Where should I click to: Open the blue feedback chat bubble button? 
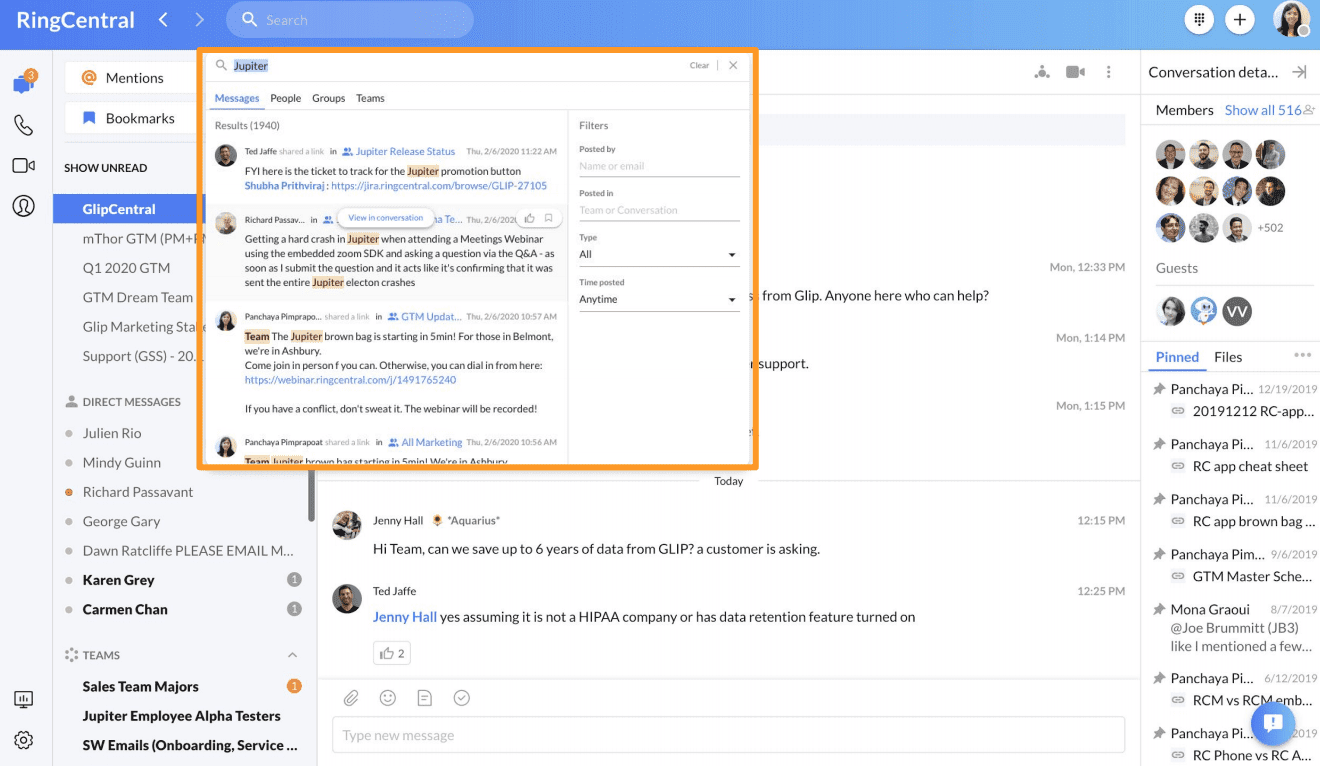point(1272,723)
